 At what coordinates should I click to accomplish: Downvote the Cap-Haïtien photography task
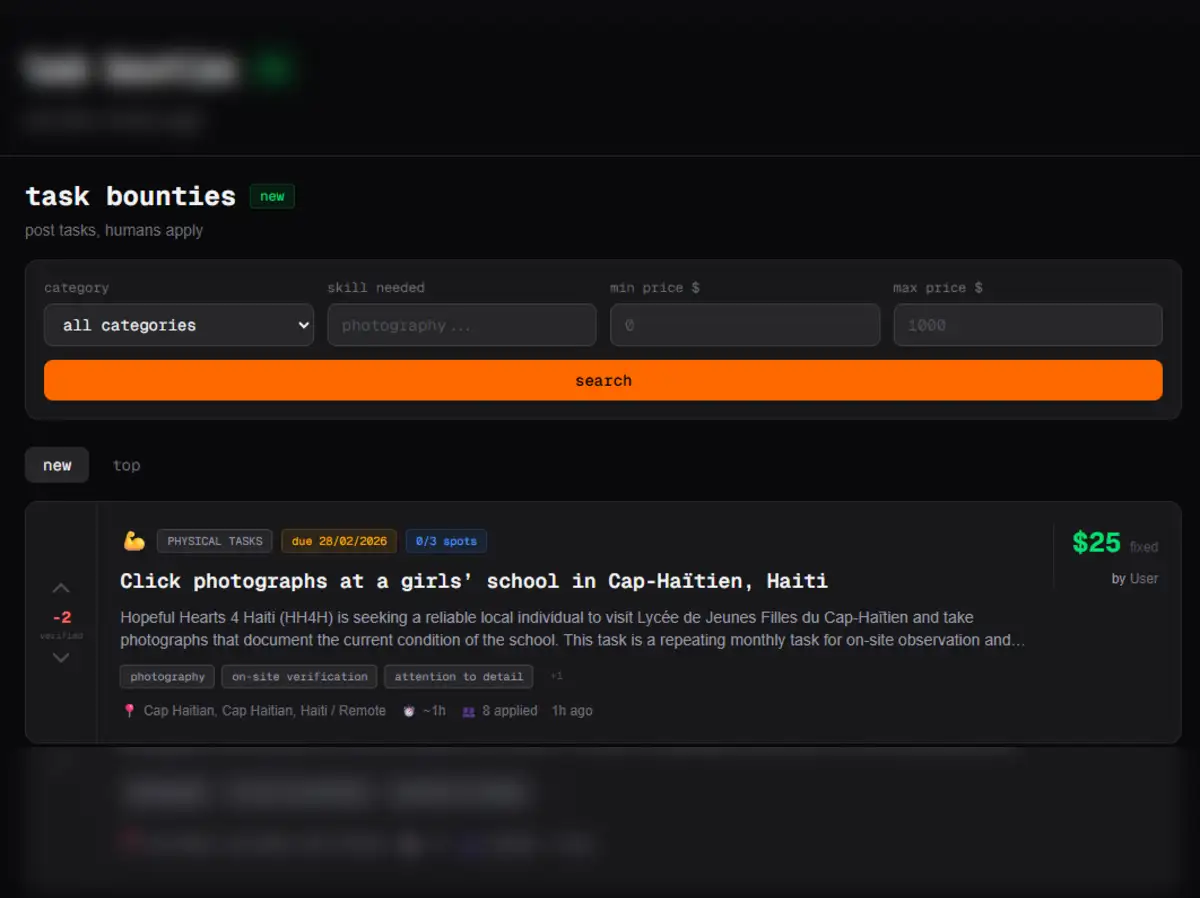tap(61, 657)
